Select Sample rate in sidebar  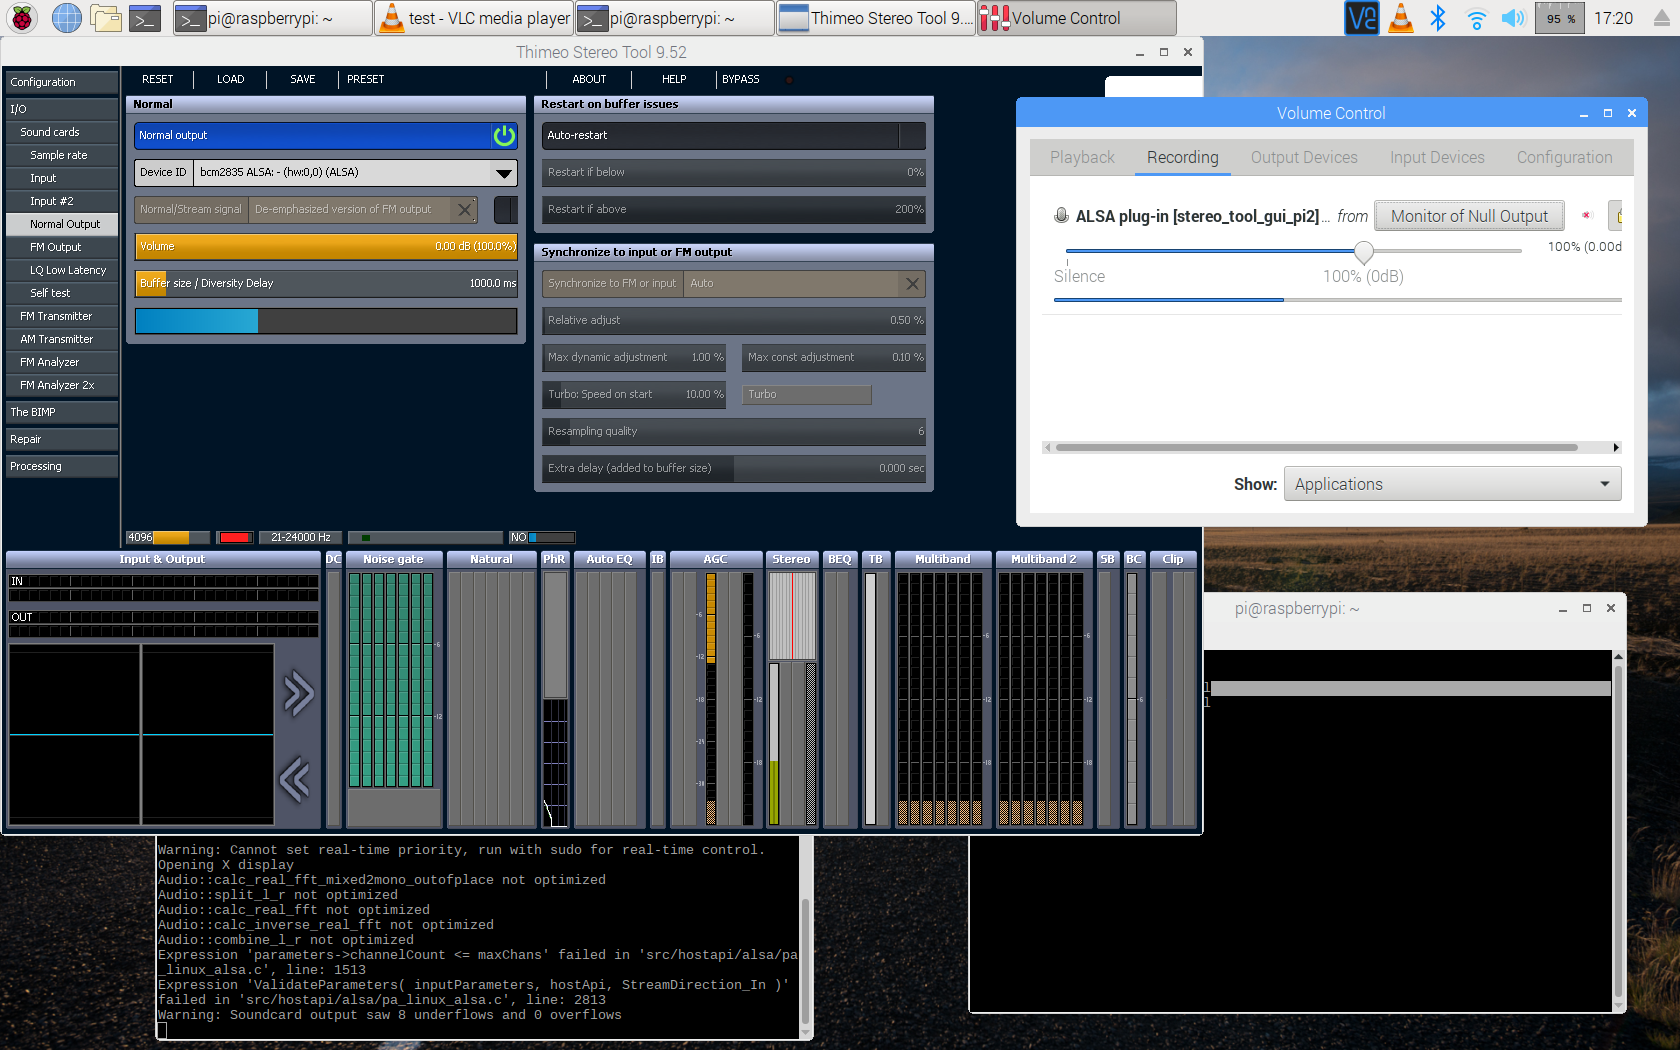(x=62, y=155)
